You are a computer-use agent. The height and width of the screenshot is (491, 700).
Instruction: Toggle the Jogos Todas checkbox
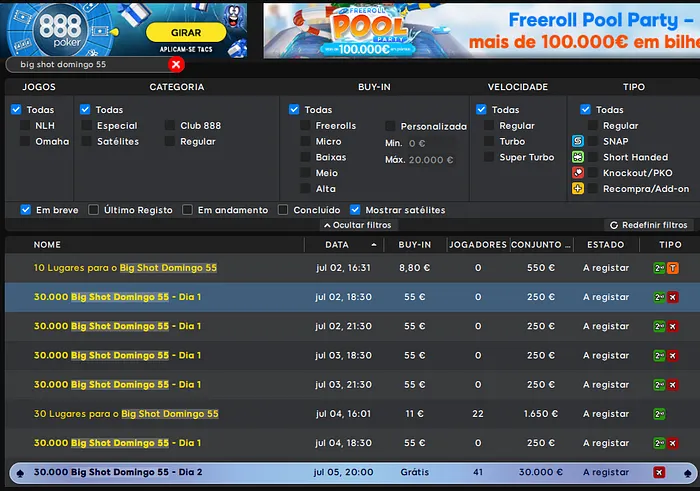[x=16, y=109]
